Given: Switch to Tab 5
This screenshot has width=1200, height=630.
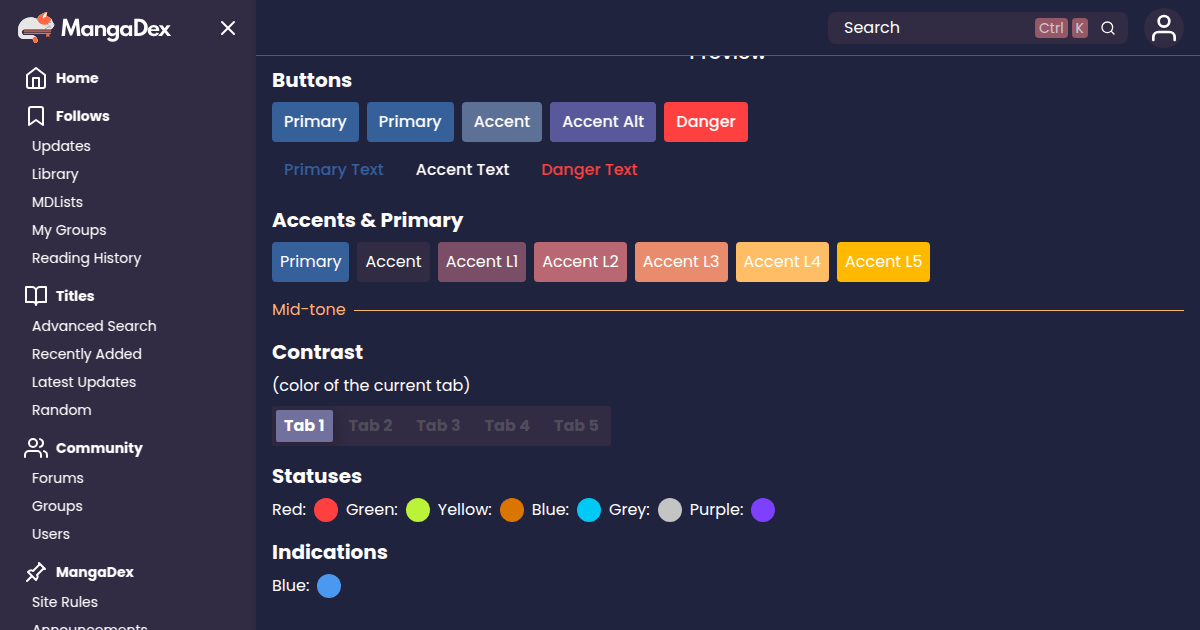Looking at the screenshot, I should 576,426.
